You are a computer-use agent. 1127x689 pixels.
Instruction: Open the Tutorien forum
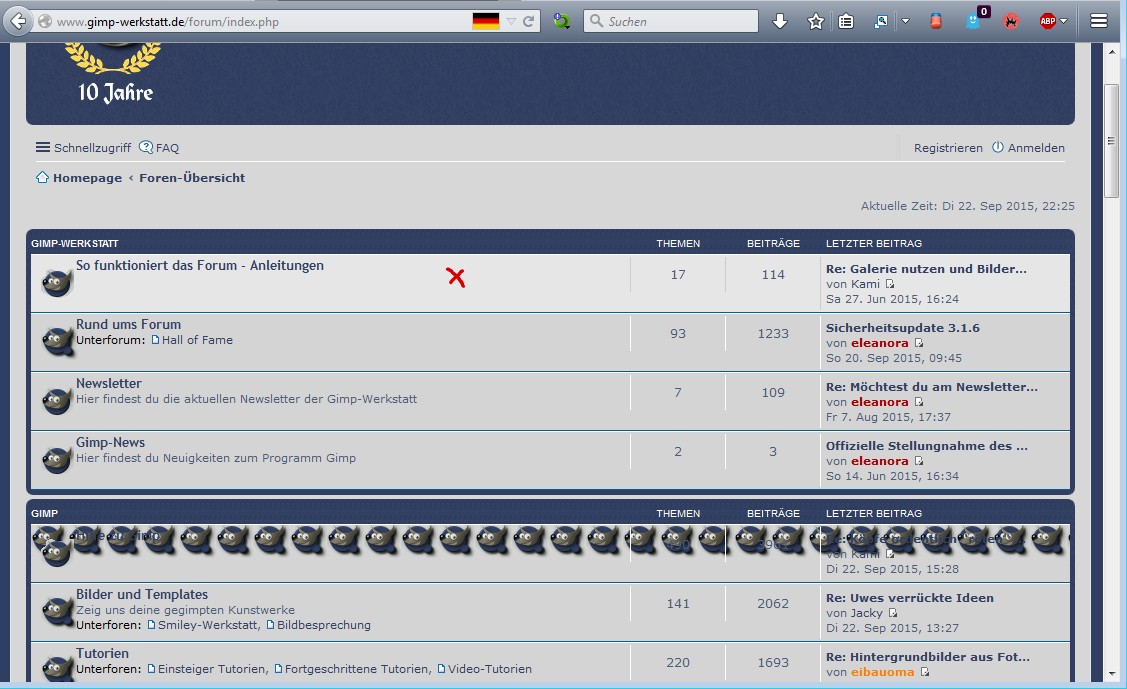tap(102, 653)
